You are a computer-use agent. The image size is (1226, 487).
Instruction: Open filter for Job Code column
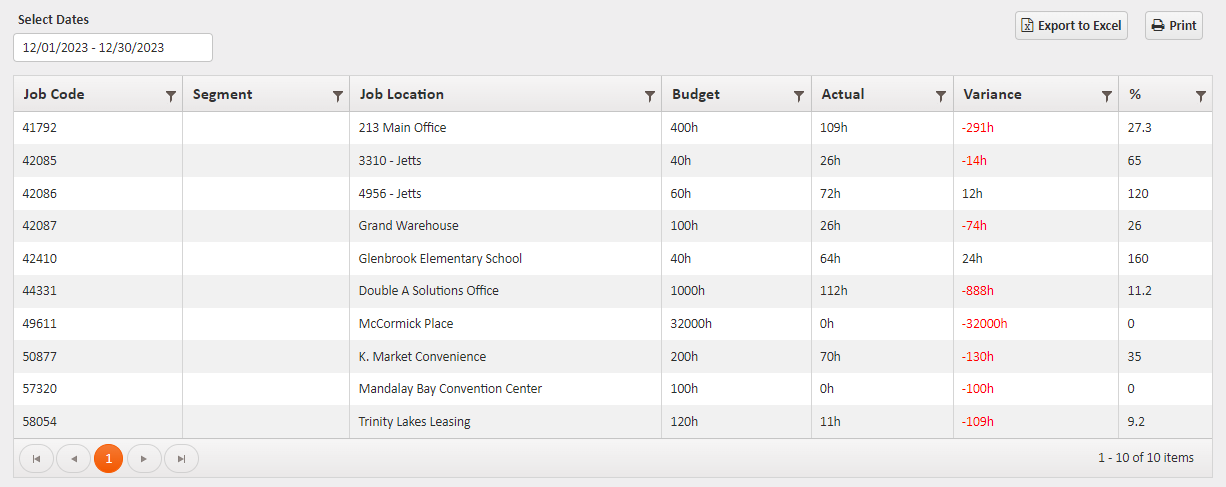tap(170, 96)
